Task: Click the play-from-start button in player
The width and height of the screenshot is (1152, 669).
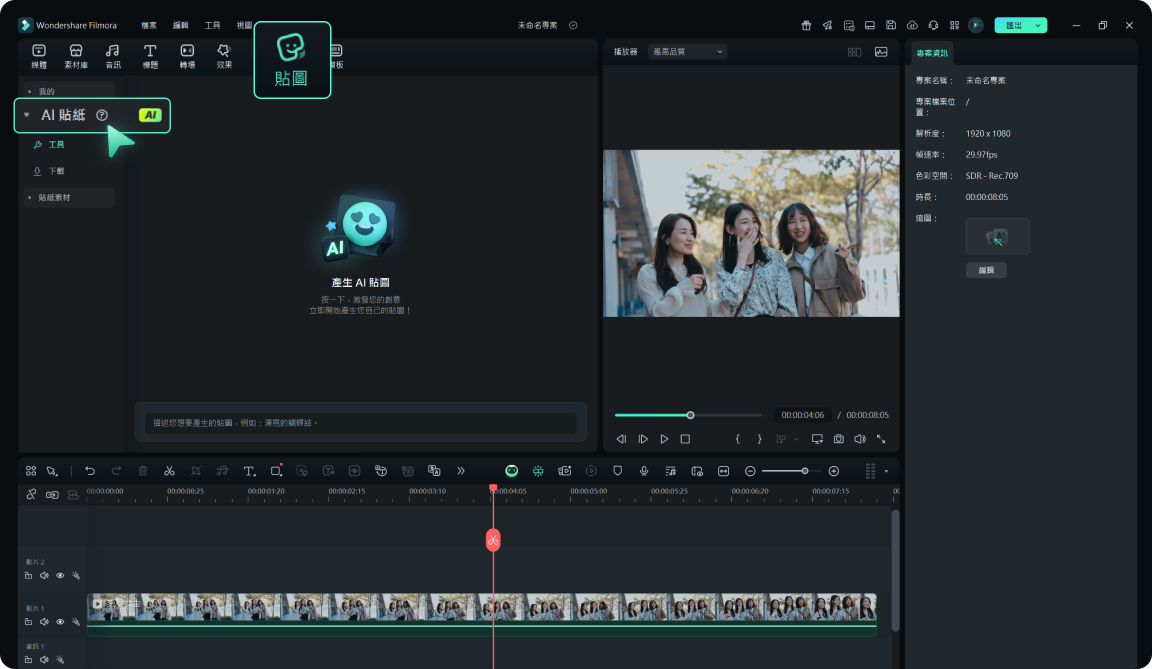Action: pos(643,439)
